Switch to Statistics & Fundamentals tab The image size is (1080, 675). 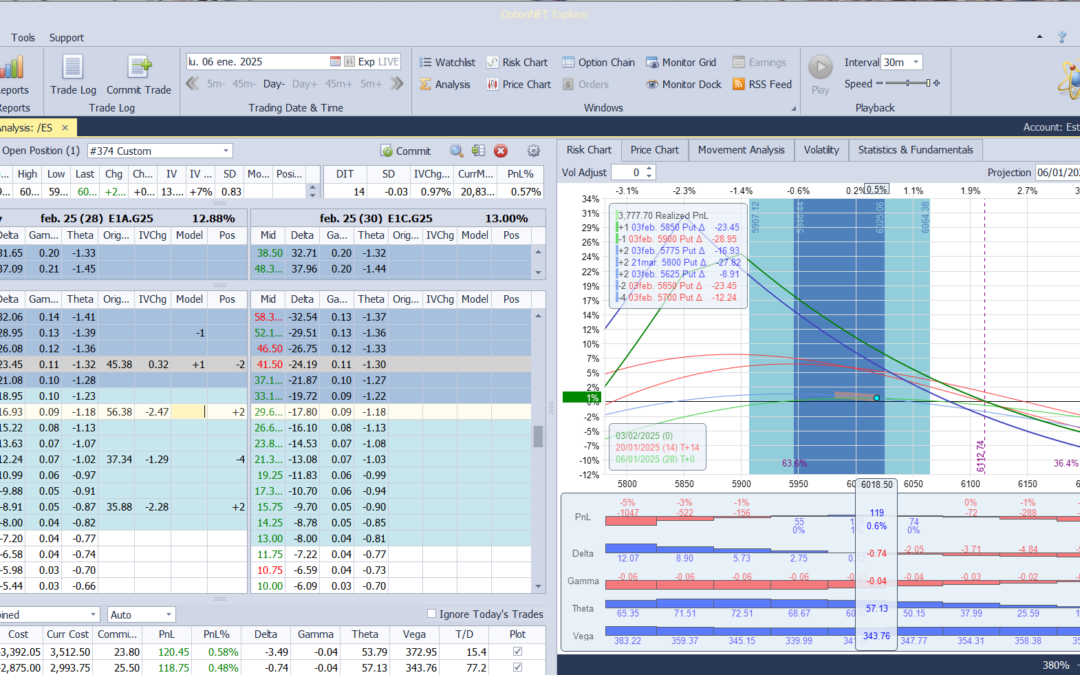[915, 150]
